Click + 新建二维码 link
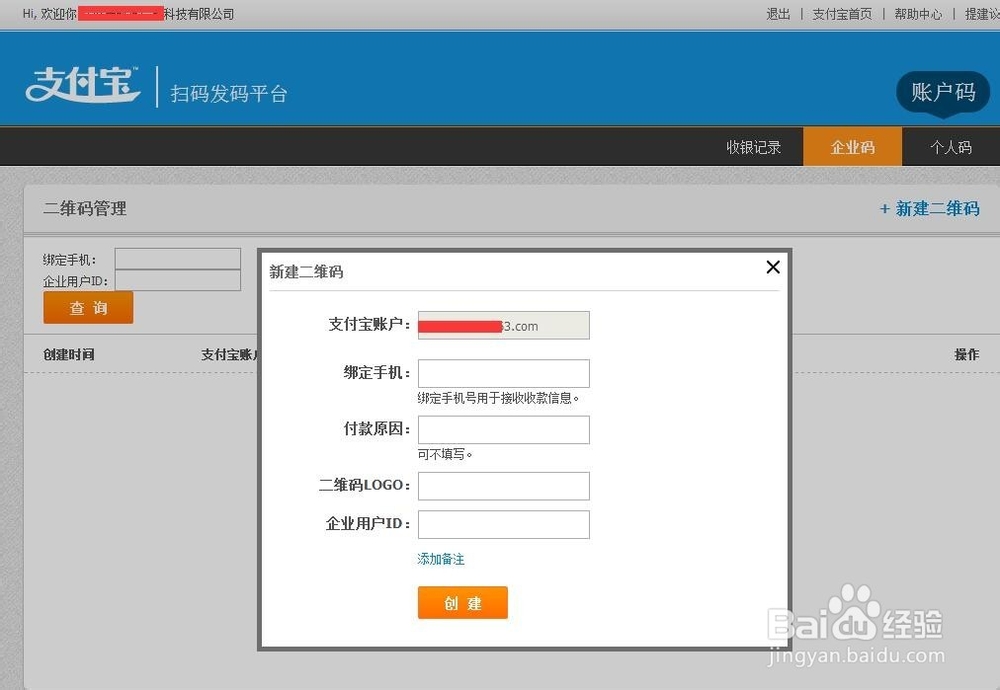The image size is (1000, 690). [929, 209]
